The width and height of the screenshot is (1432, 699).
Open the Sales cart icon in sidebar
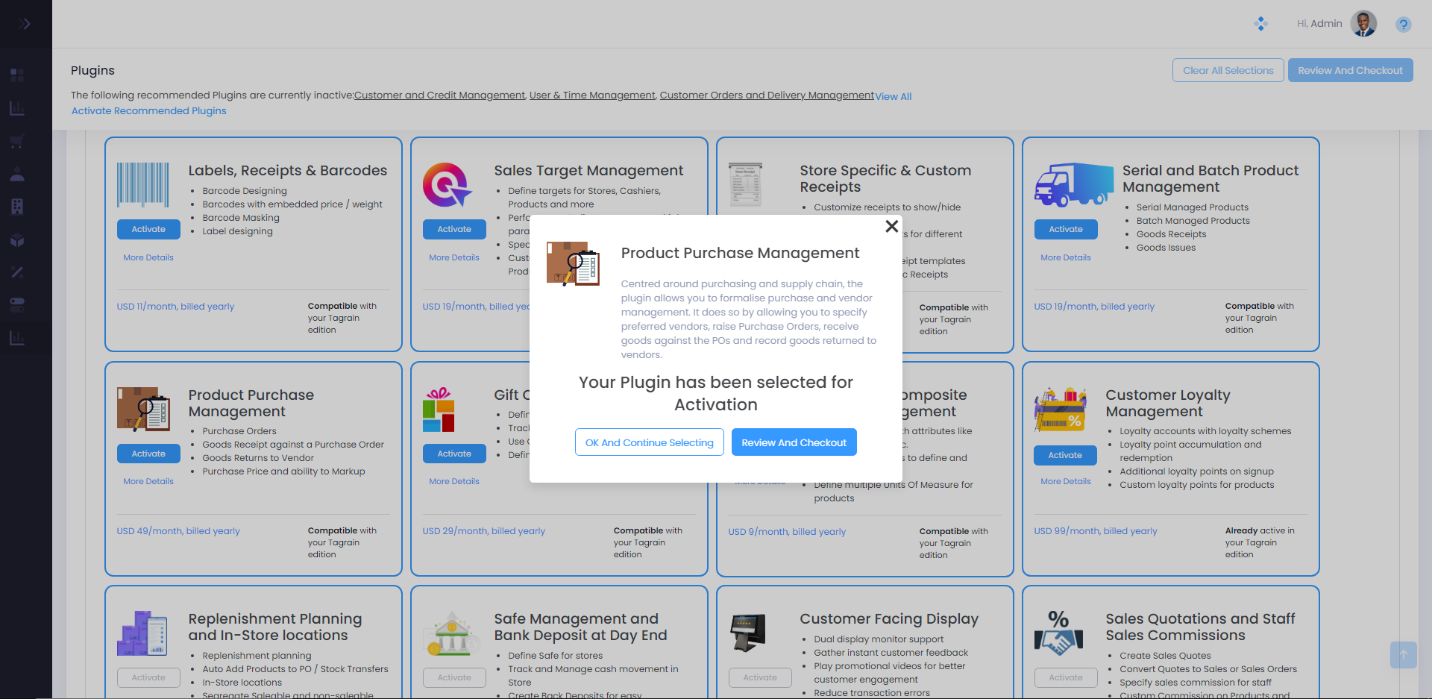(x=16, y=141)
